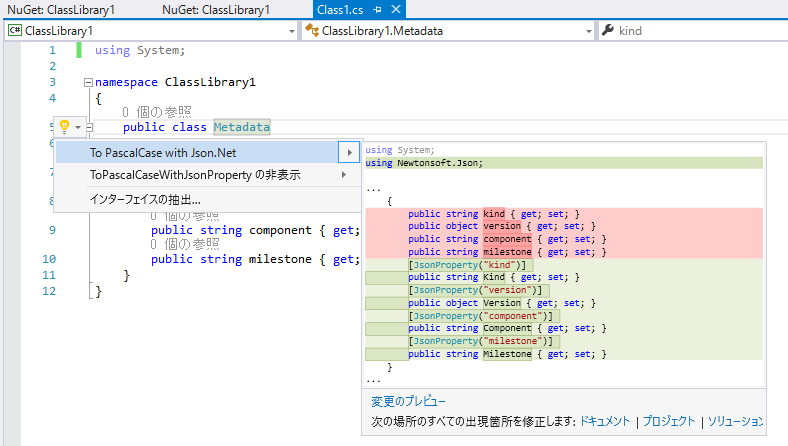
Task: Open the ClassLibrary1 project dropdown
Action: [291, 31]
